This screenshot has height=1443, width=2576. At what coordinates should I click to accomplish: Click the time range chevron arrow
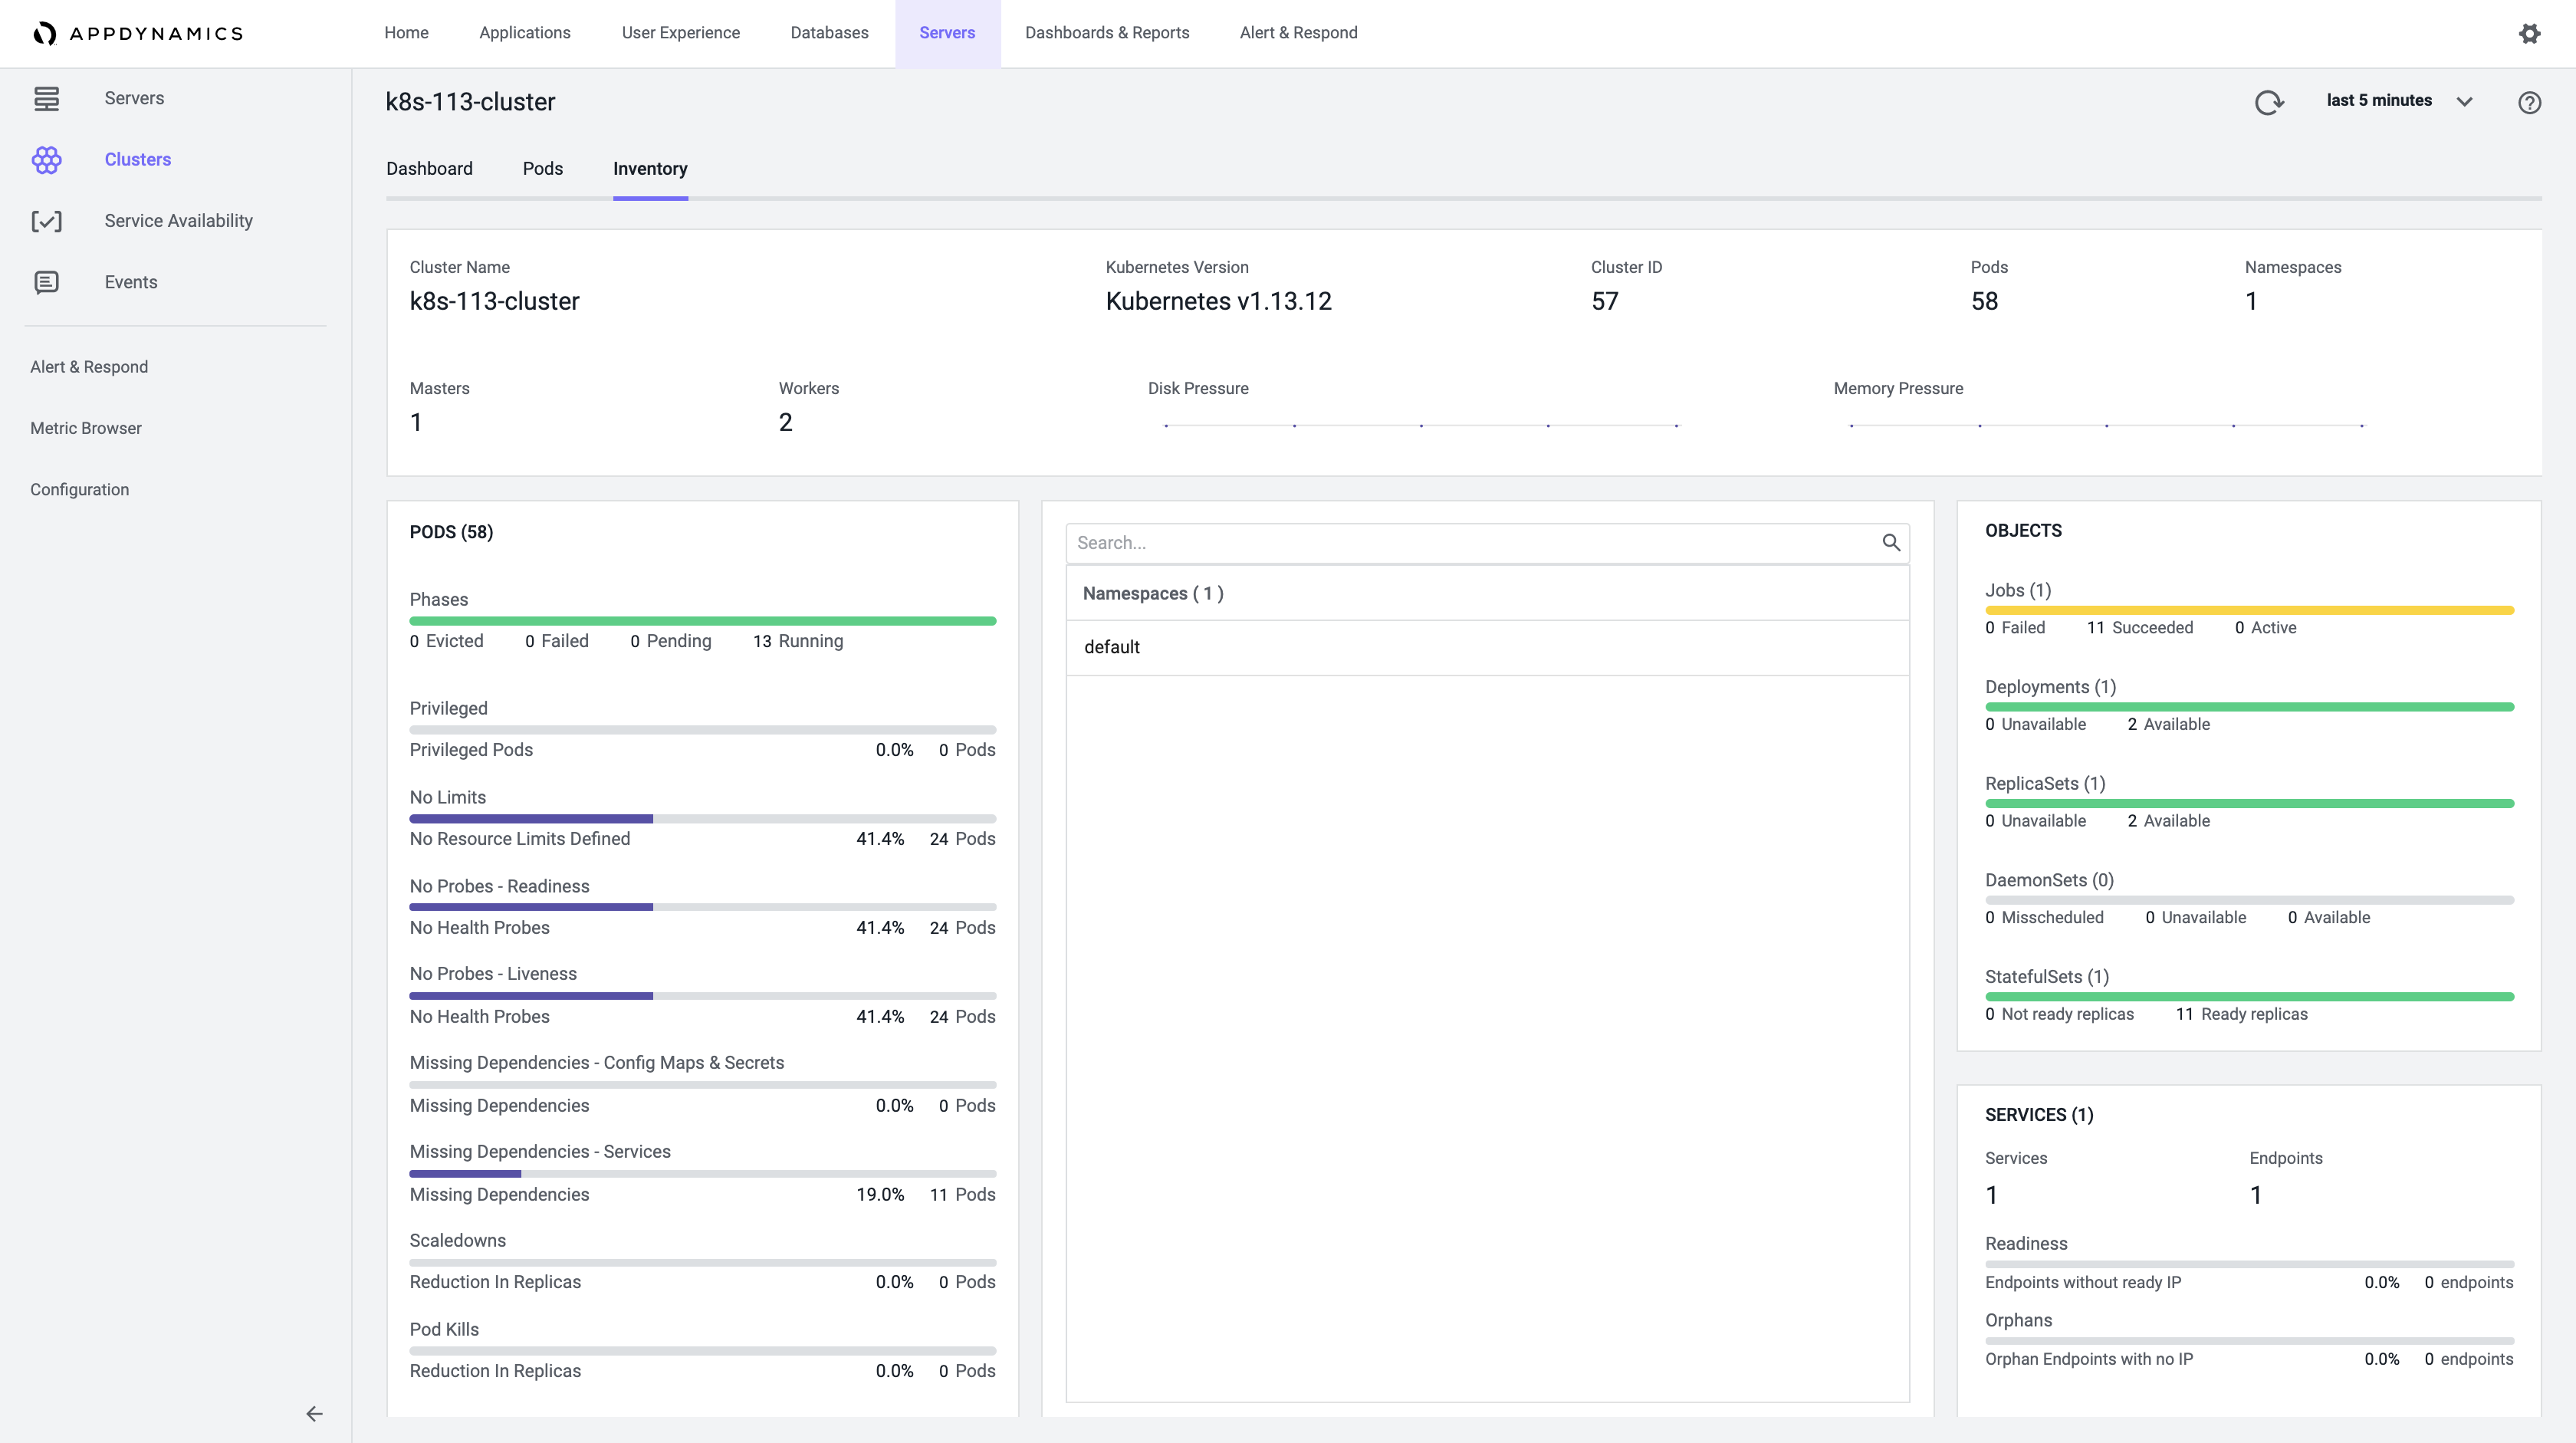pos(2464,101)
